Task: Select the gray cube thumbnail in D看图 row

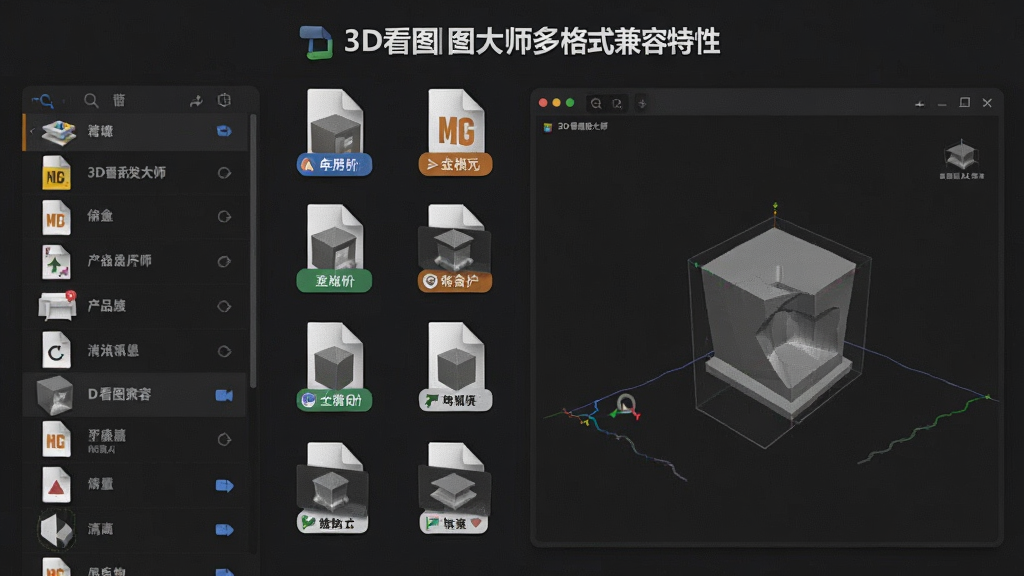Action: [x=55, y=395]
